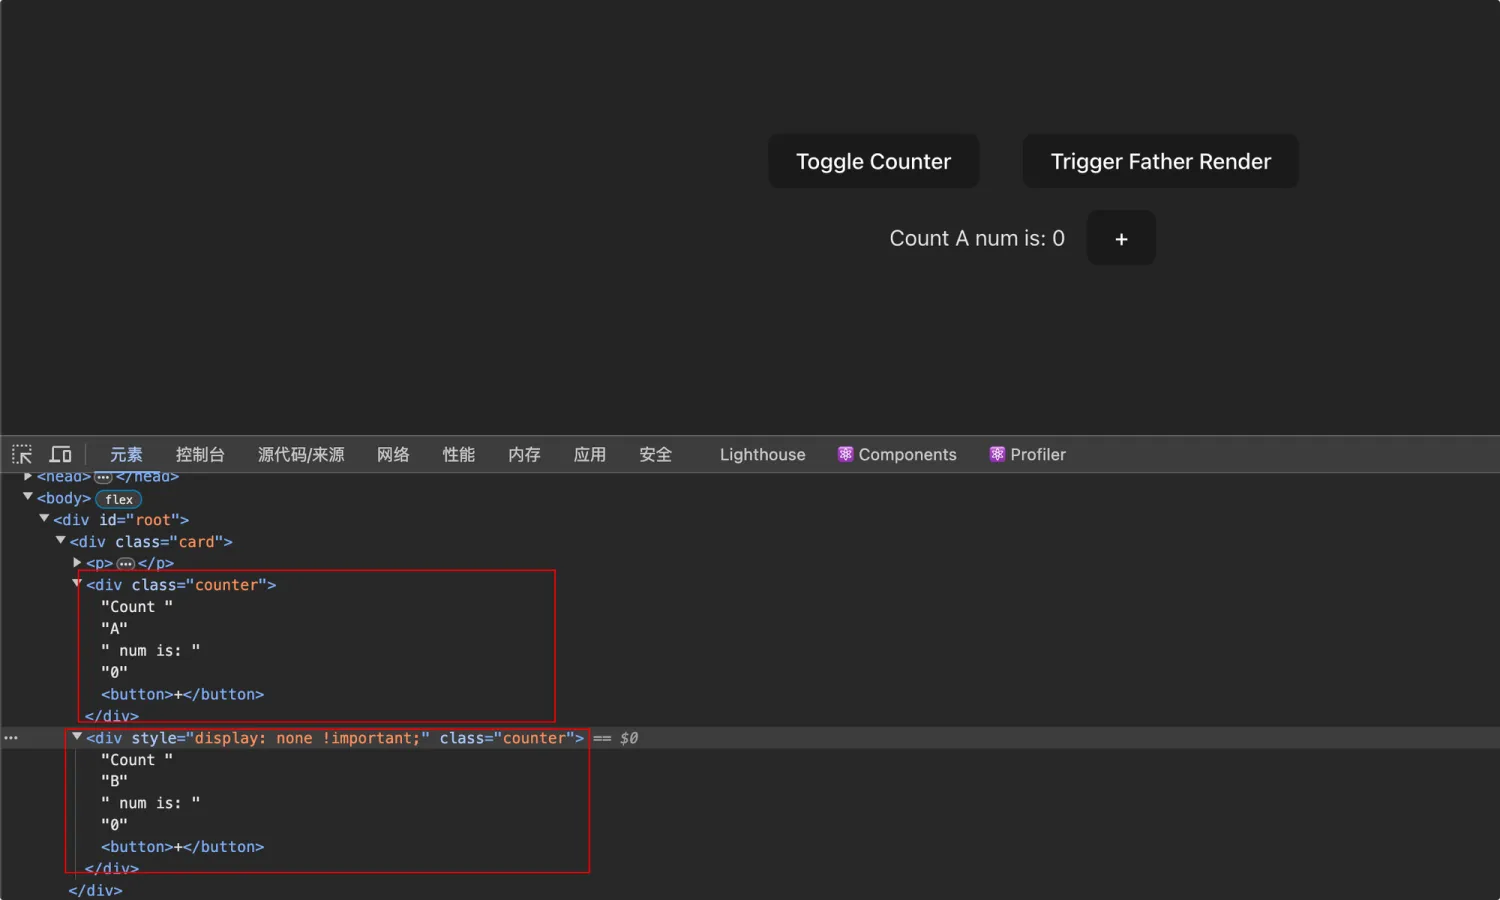The height and width of the screenshot is (900, 1500).
Task: Click the plus button beside Count A
Action: pos(1120,238)
